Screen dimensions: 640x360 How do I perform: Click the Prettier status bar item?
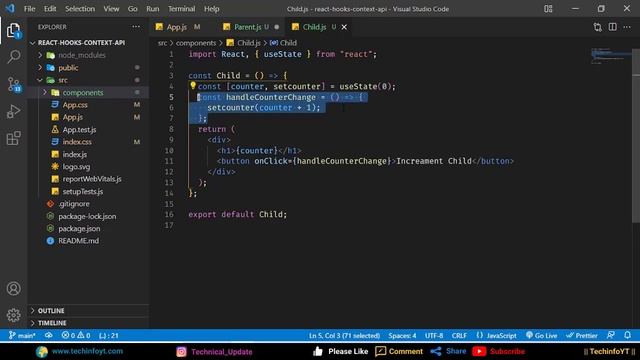coord(582,336)
